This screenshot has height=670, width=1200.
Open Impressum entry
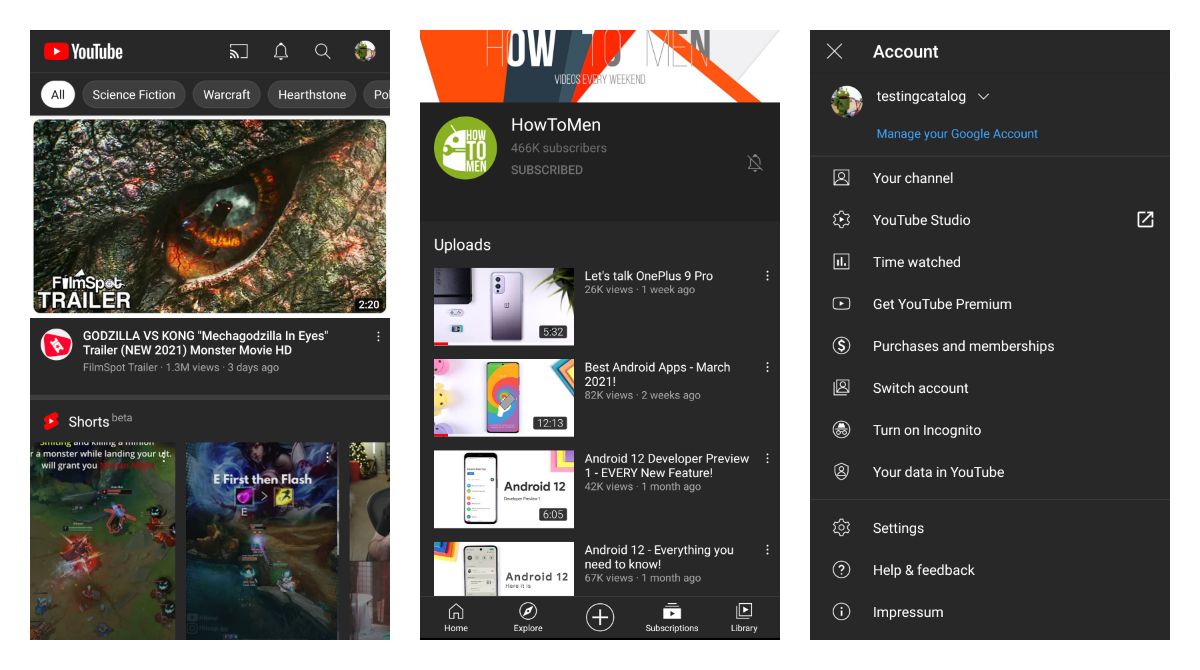[x=990, y=612]
